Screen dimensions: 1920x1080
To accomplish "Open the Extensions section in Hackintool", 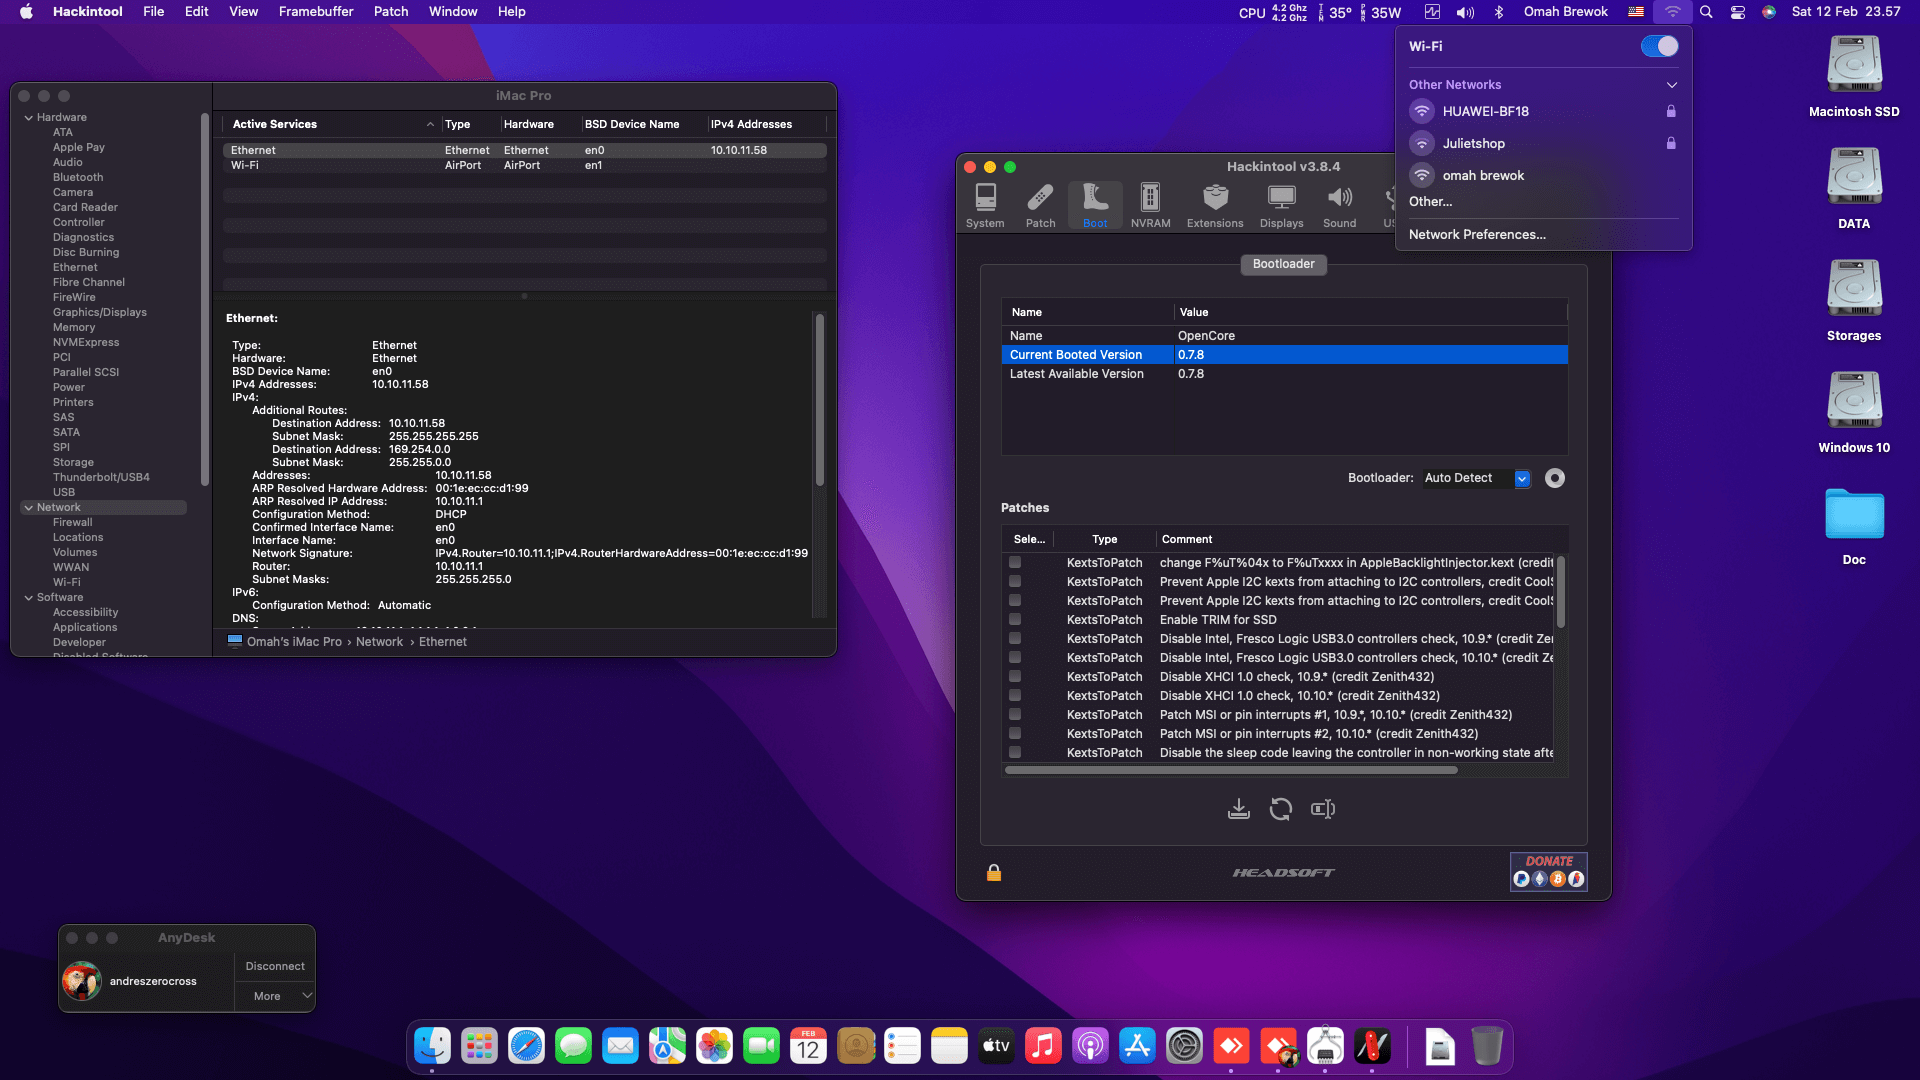I will click(x=1215, y=206).
